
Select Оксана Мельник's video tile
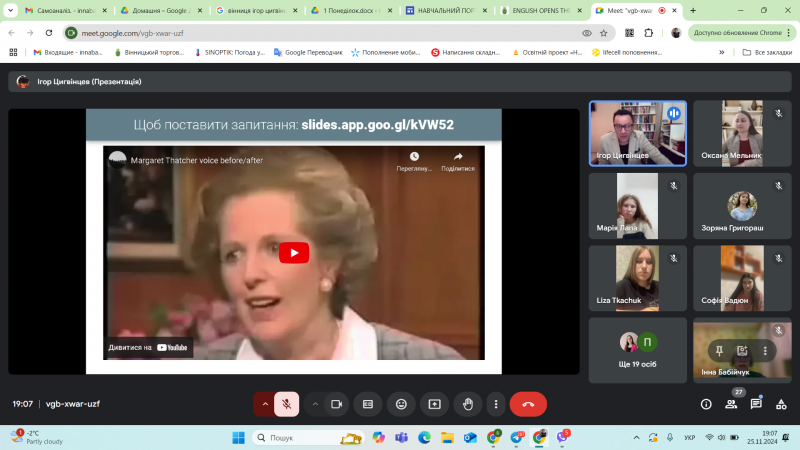tap(742, 134)
